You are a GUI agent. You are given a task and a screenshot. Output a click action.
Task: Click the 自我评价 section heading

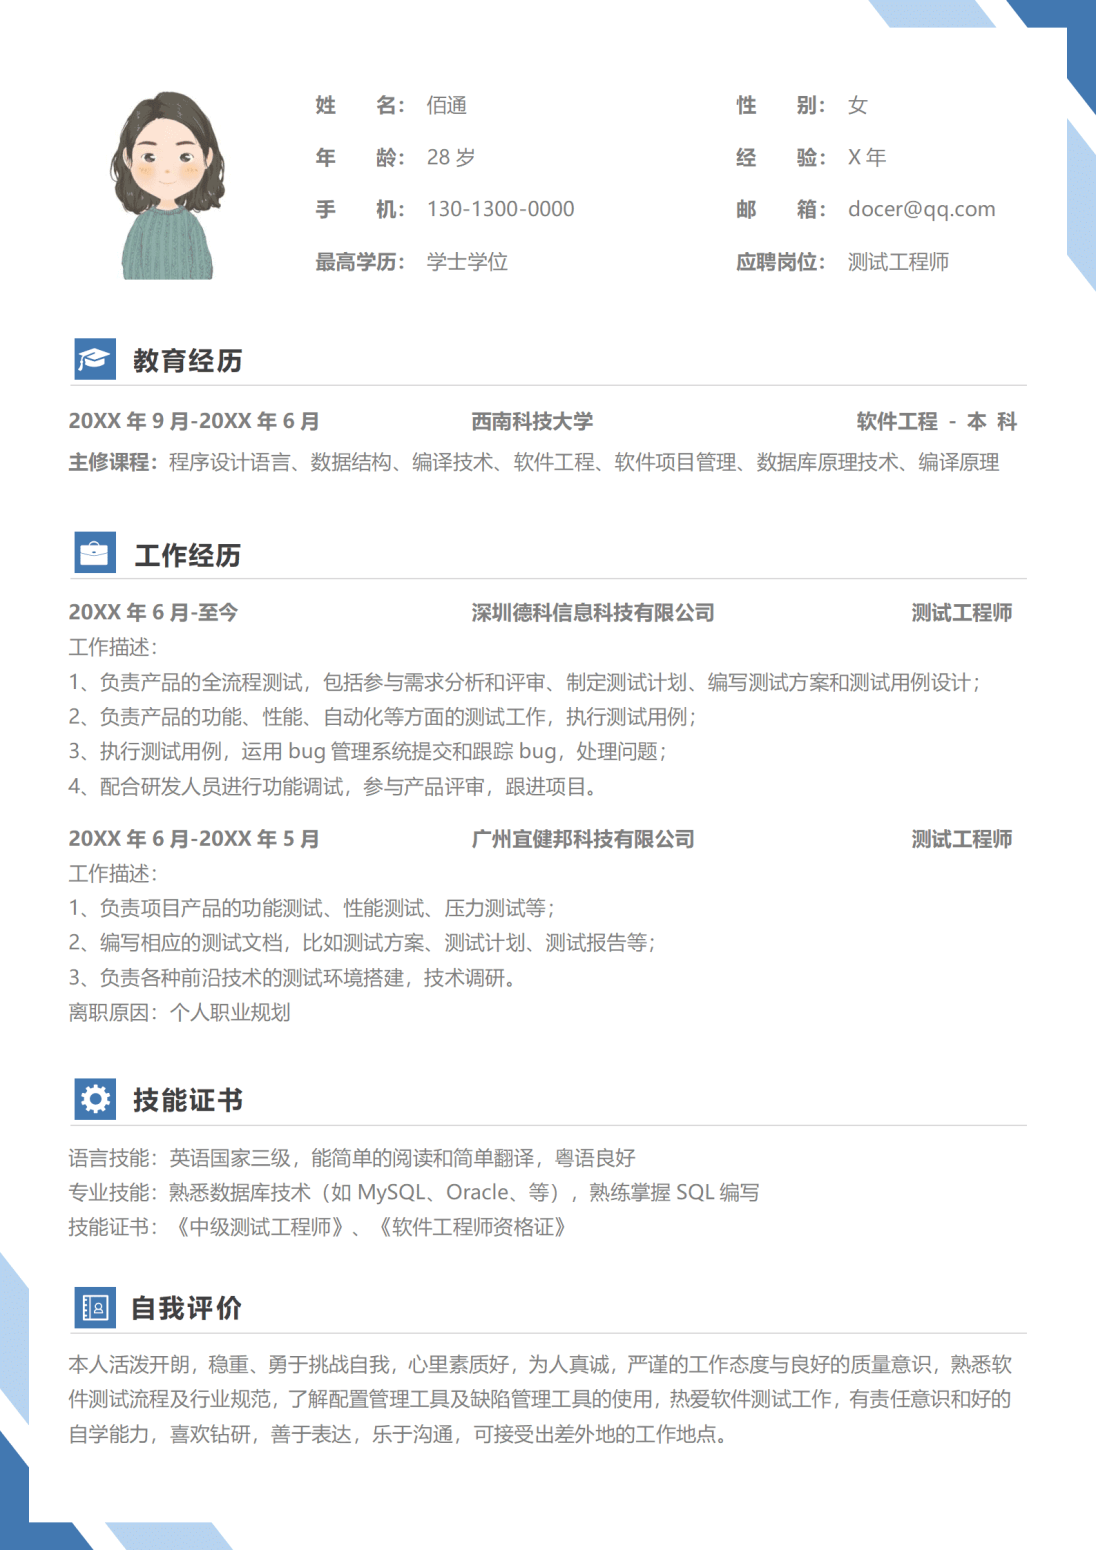(187, 1308)
